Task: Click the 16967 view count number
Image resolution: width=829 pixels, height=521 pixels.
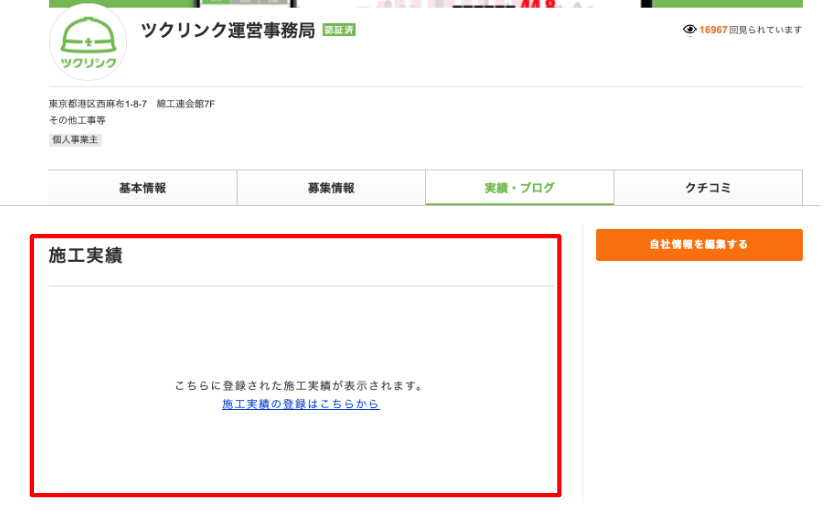Action: click(713, 30)
